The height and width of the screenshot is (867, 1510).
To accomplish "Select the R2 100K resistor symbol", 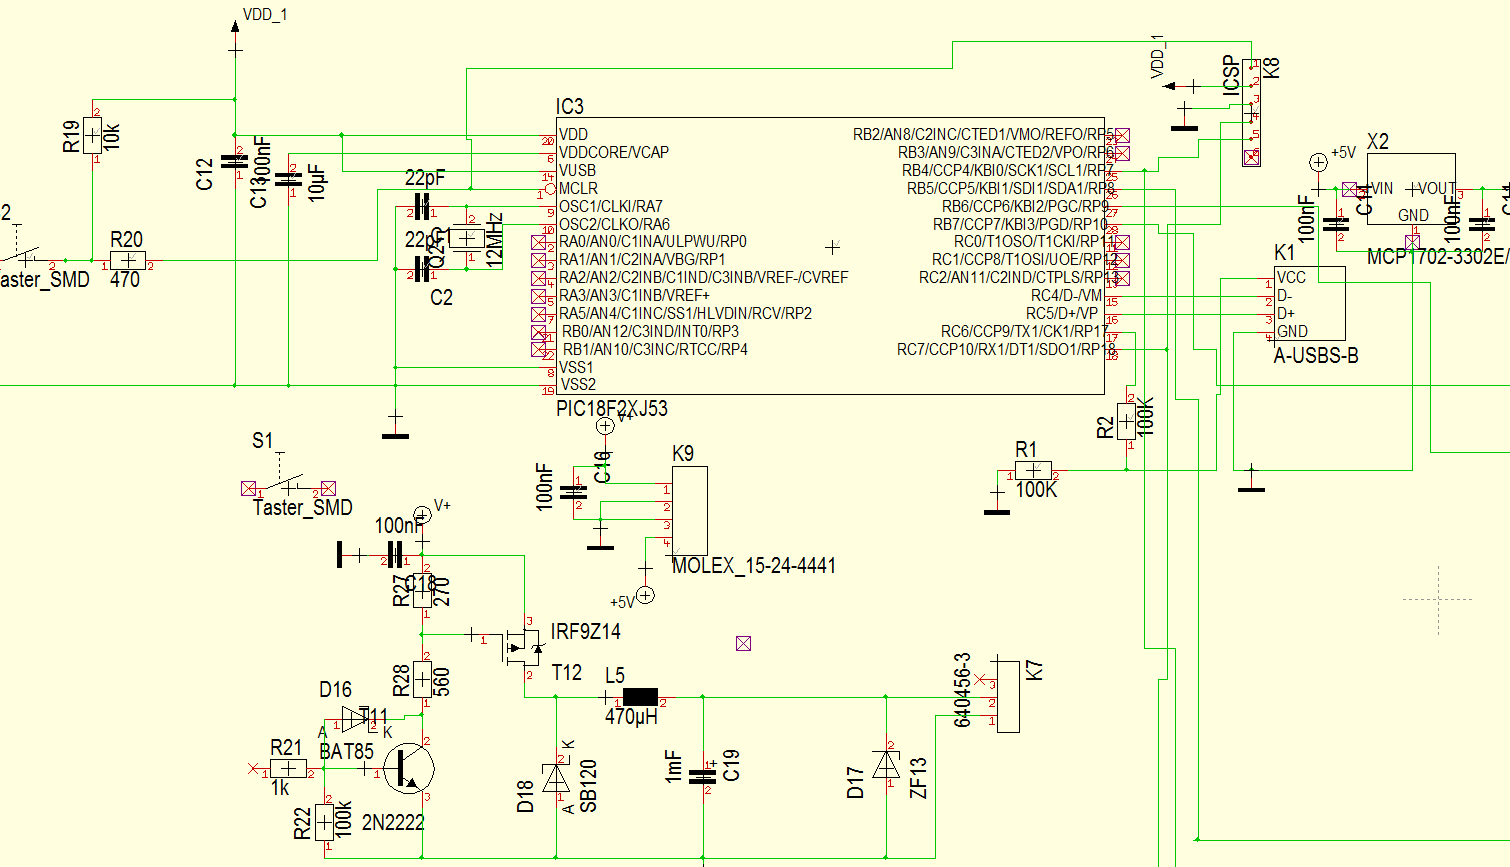I will point(1128,422).
